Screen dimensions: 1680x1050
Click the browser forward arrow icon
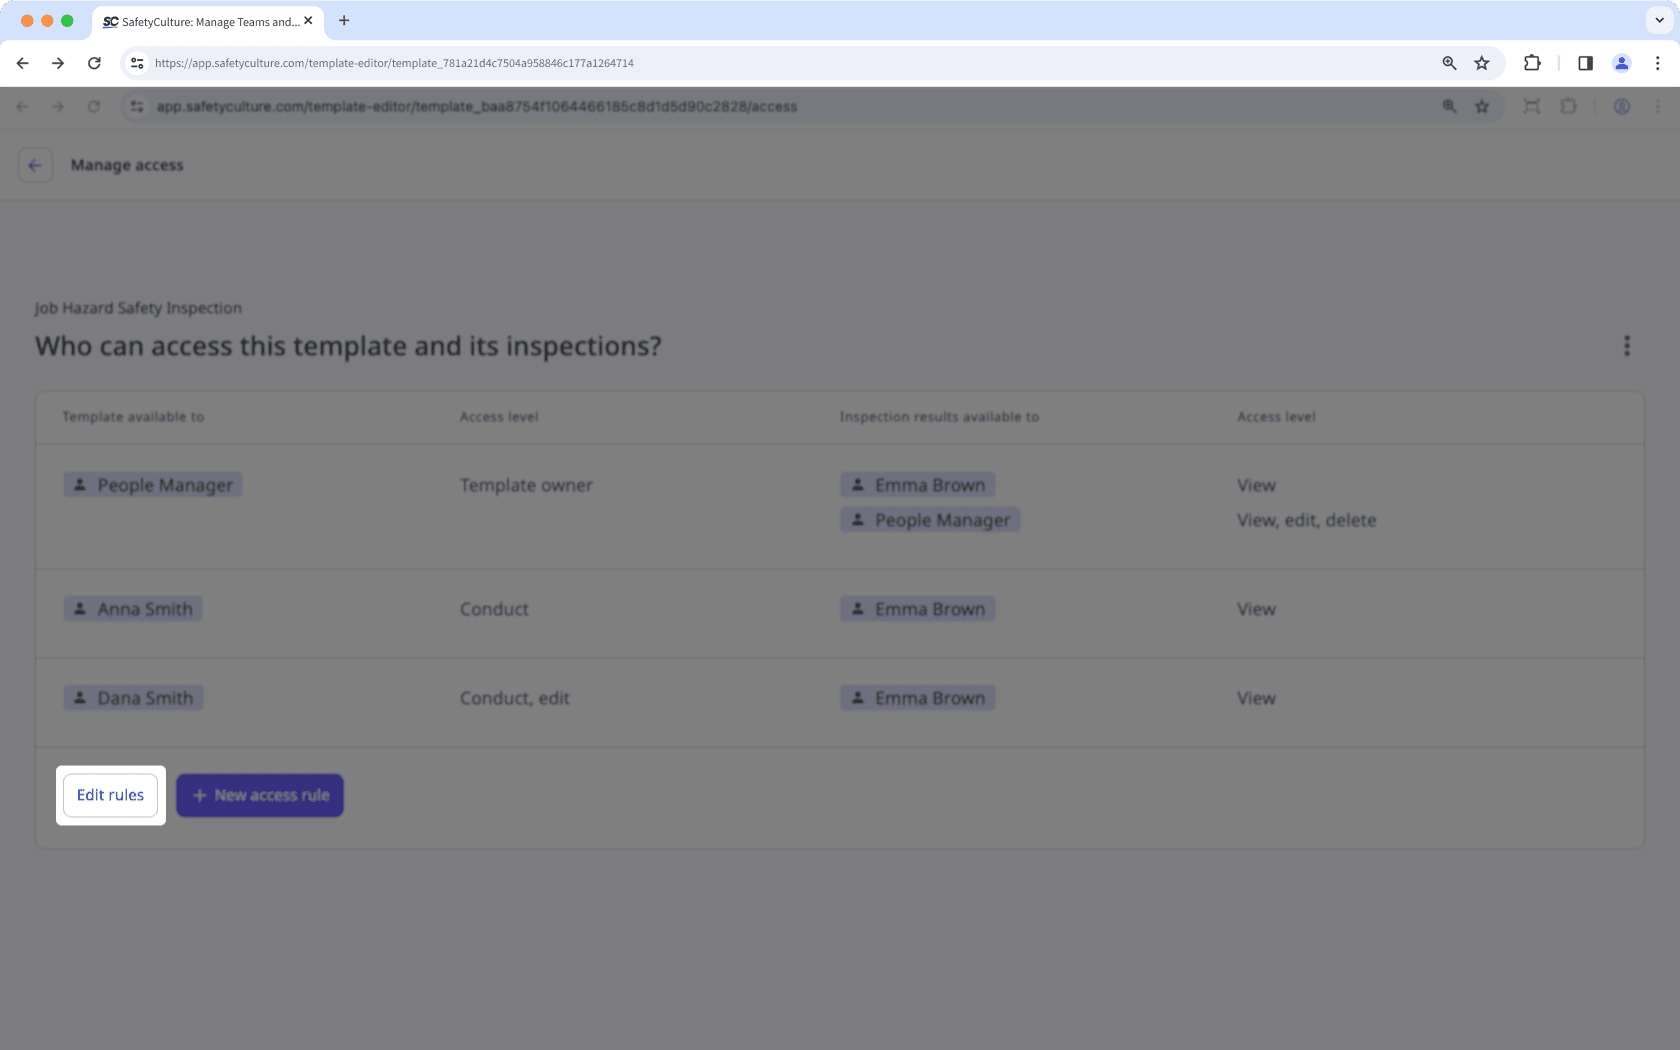[58, 63]
